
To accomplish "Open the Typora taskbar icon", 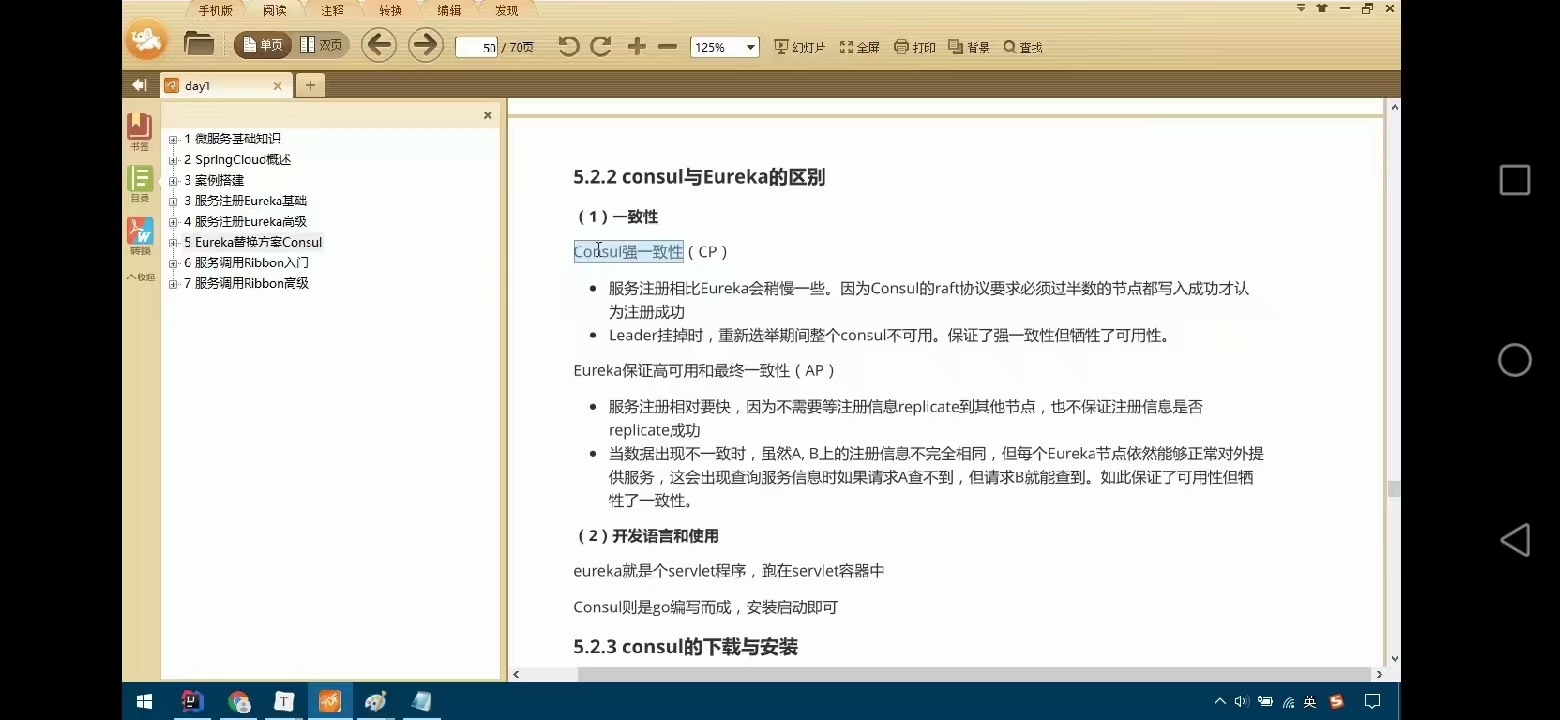I will click(284, 702).
